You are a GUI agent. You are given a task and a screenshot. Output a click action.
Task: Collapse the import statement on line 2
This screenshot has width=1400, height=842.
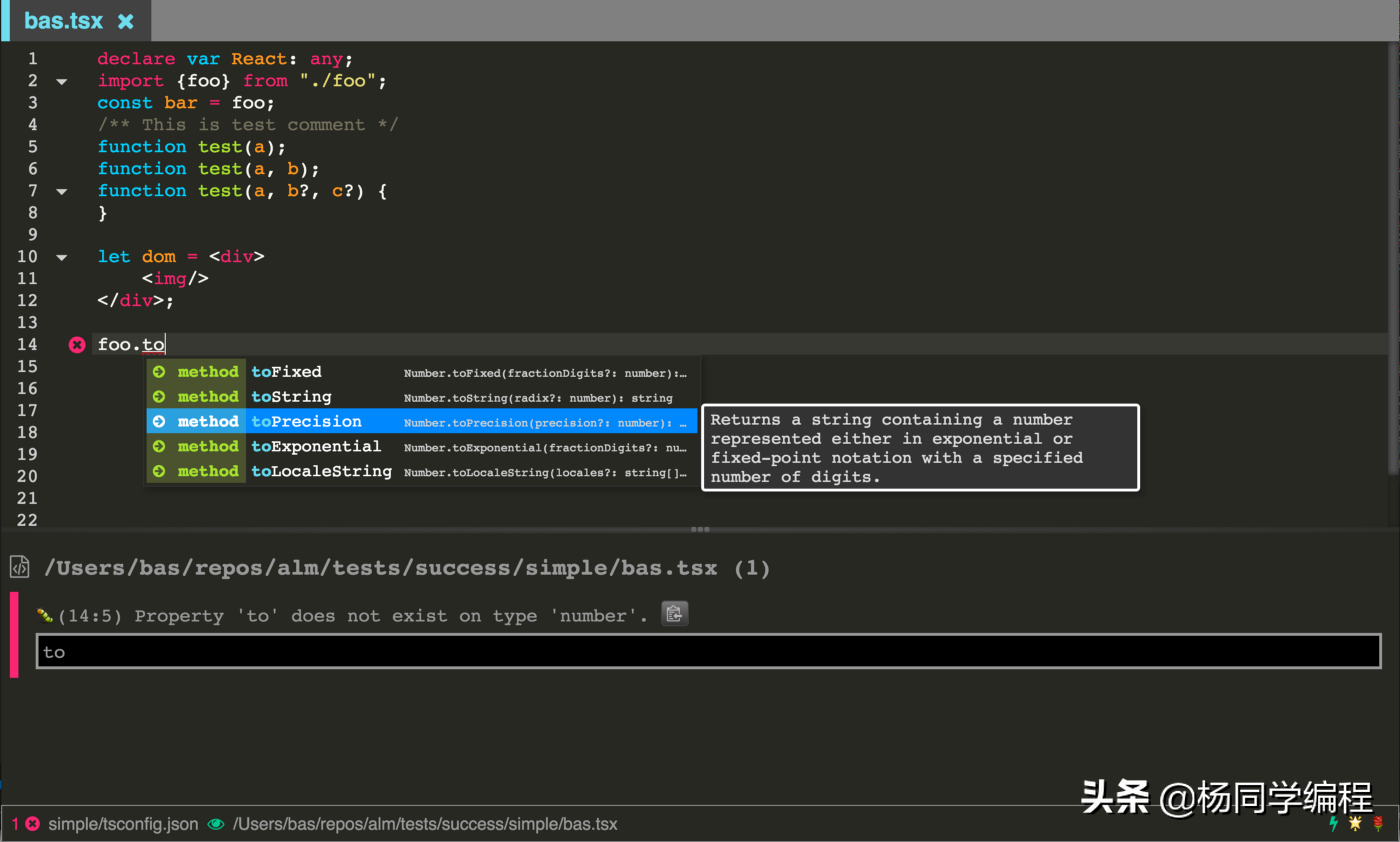[61, 81]
